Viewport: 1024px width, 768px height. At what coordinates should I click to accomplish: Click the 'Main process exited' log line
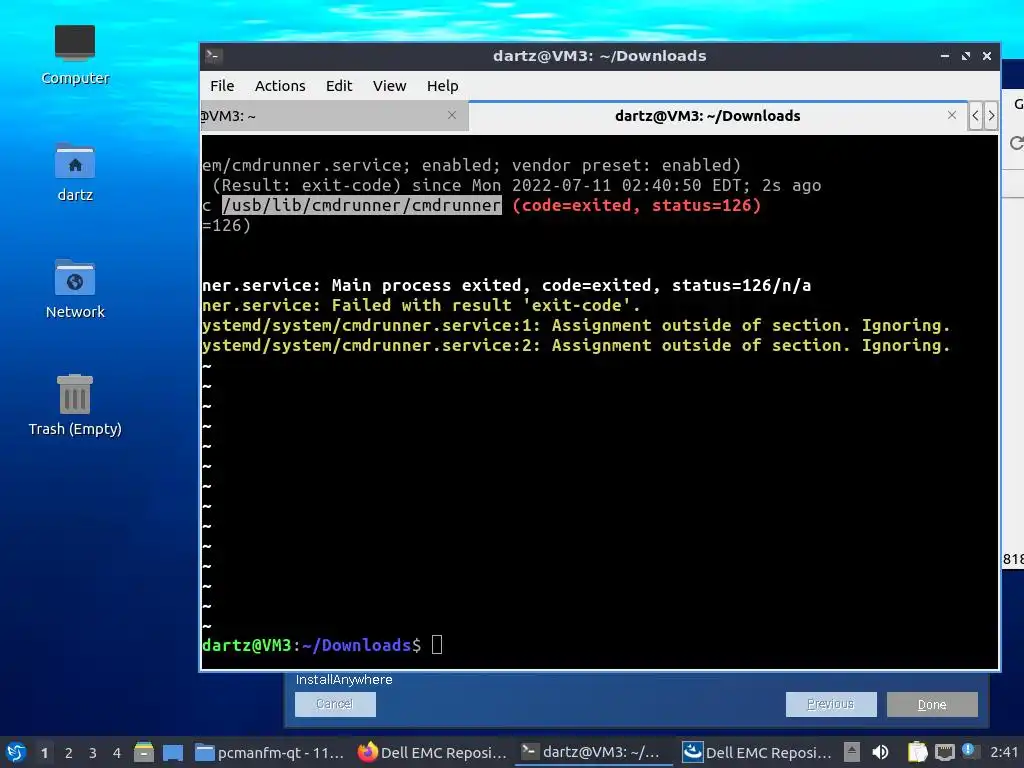click(x=506, y=285)
